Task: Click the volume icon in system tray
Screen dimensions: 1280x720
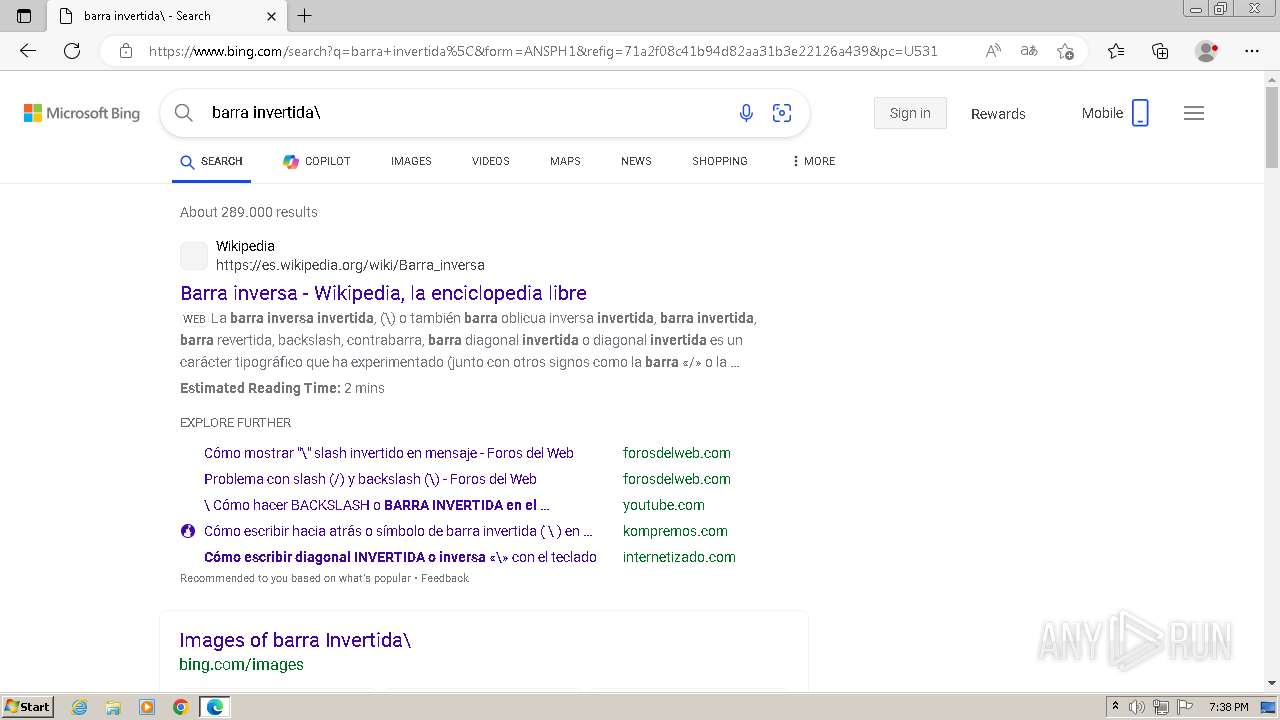Action: [x=1137, y=707]
